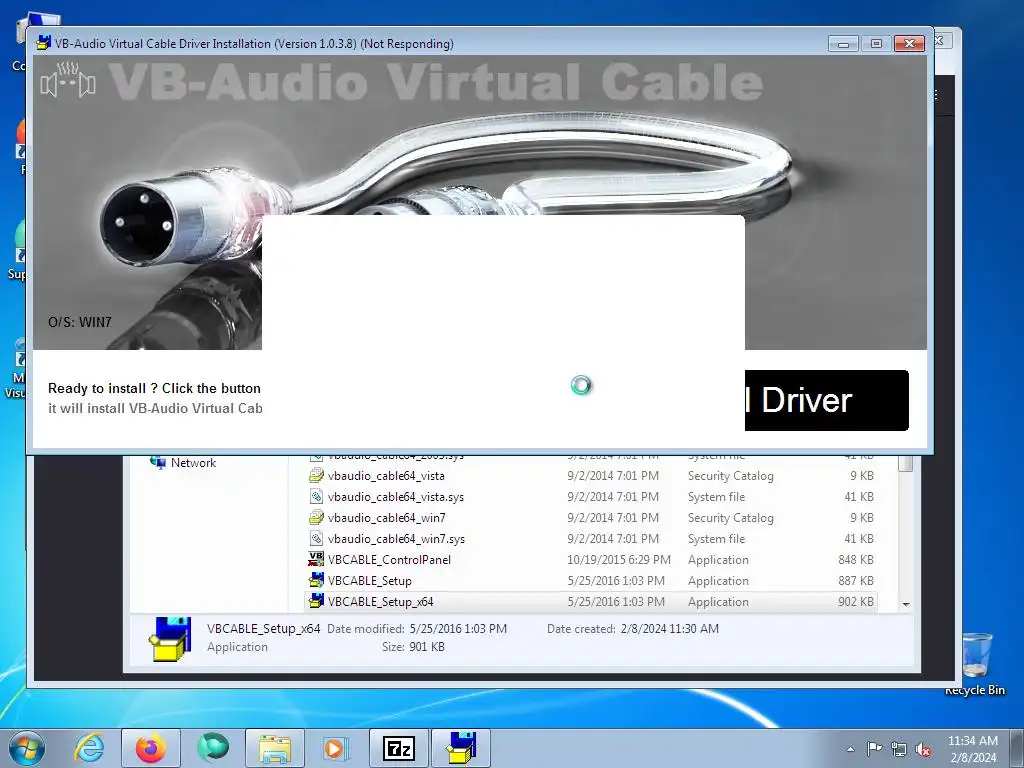Click the vbaudio_cable64_win7.sys file icon
The image size is (1024, 768).
click(x=316, y=539)
